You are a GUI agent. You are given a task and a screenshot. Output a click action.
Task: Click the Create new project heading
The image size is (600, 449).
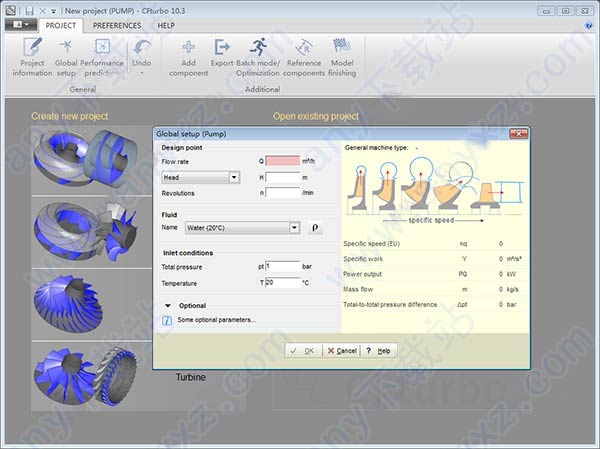70,116
